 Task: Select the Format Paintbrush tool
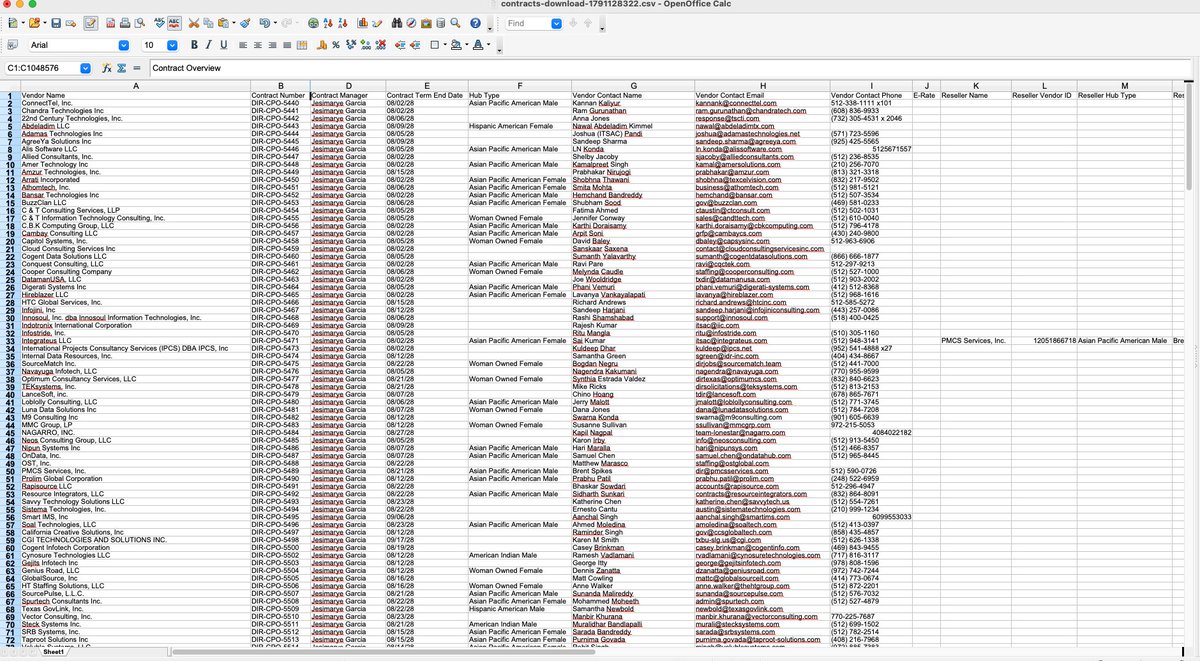pyautogui.click(x=246, y=23)
